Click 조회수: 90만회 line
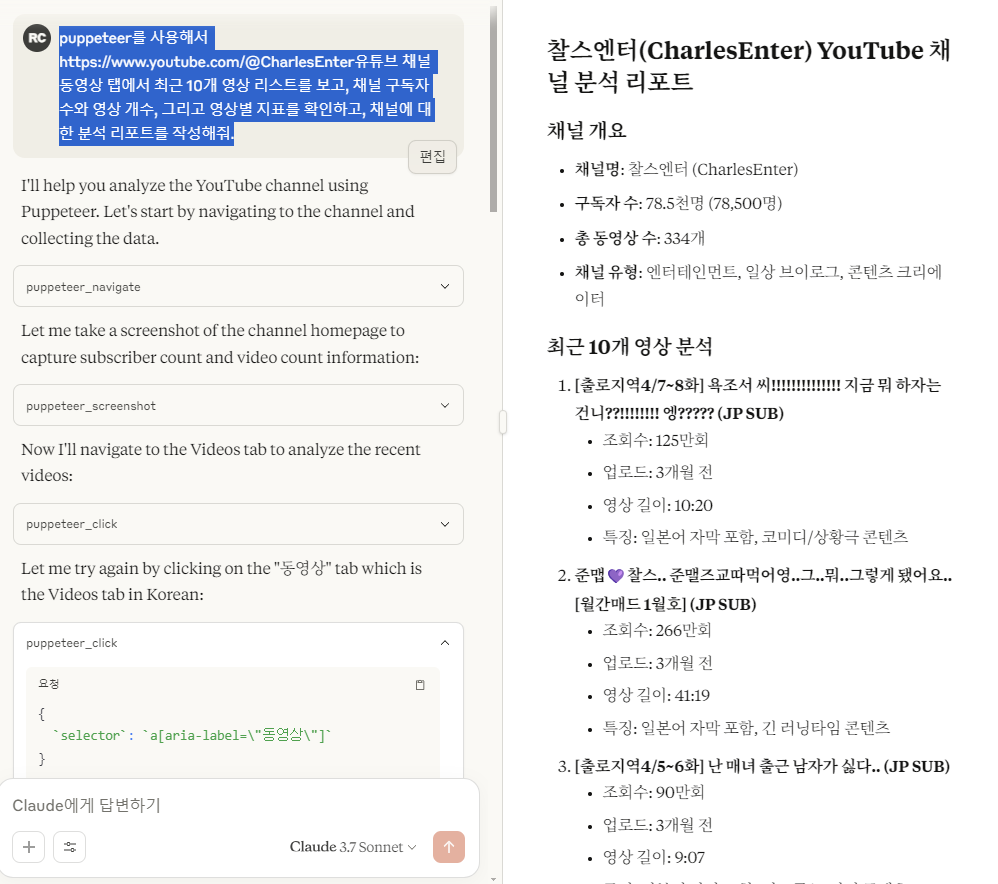 tap(654, 792)
